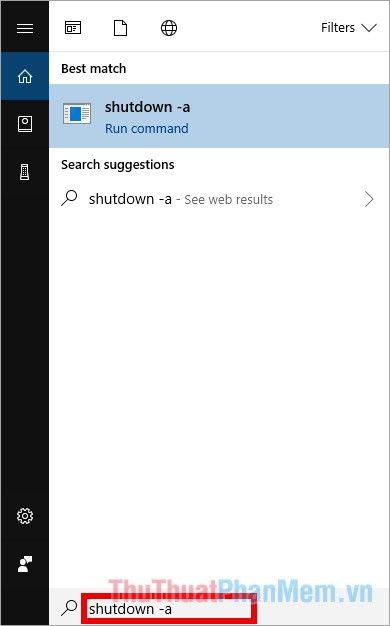
Task: Expand the arrow beside the web results suggestion
Action: coord(369,199)
